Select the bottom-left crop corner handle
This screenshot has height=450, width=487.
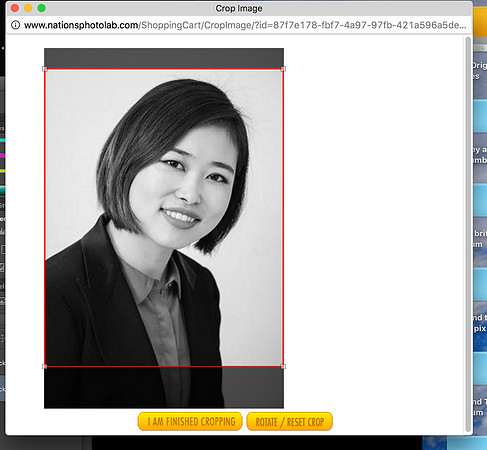45,366
